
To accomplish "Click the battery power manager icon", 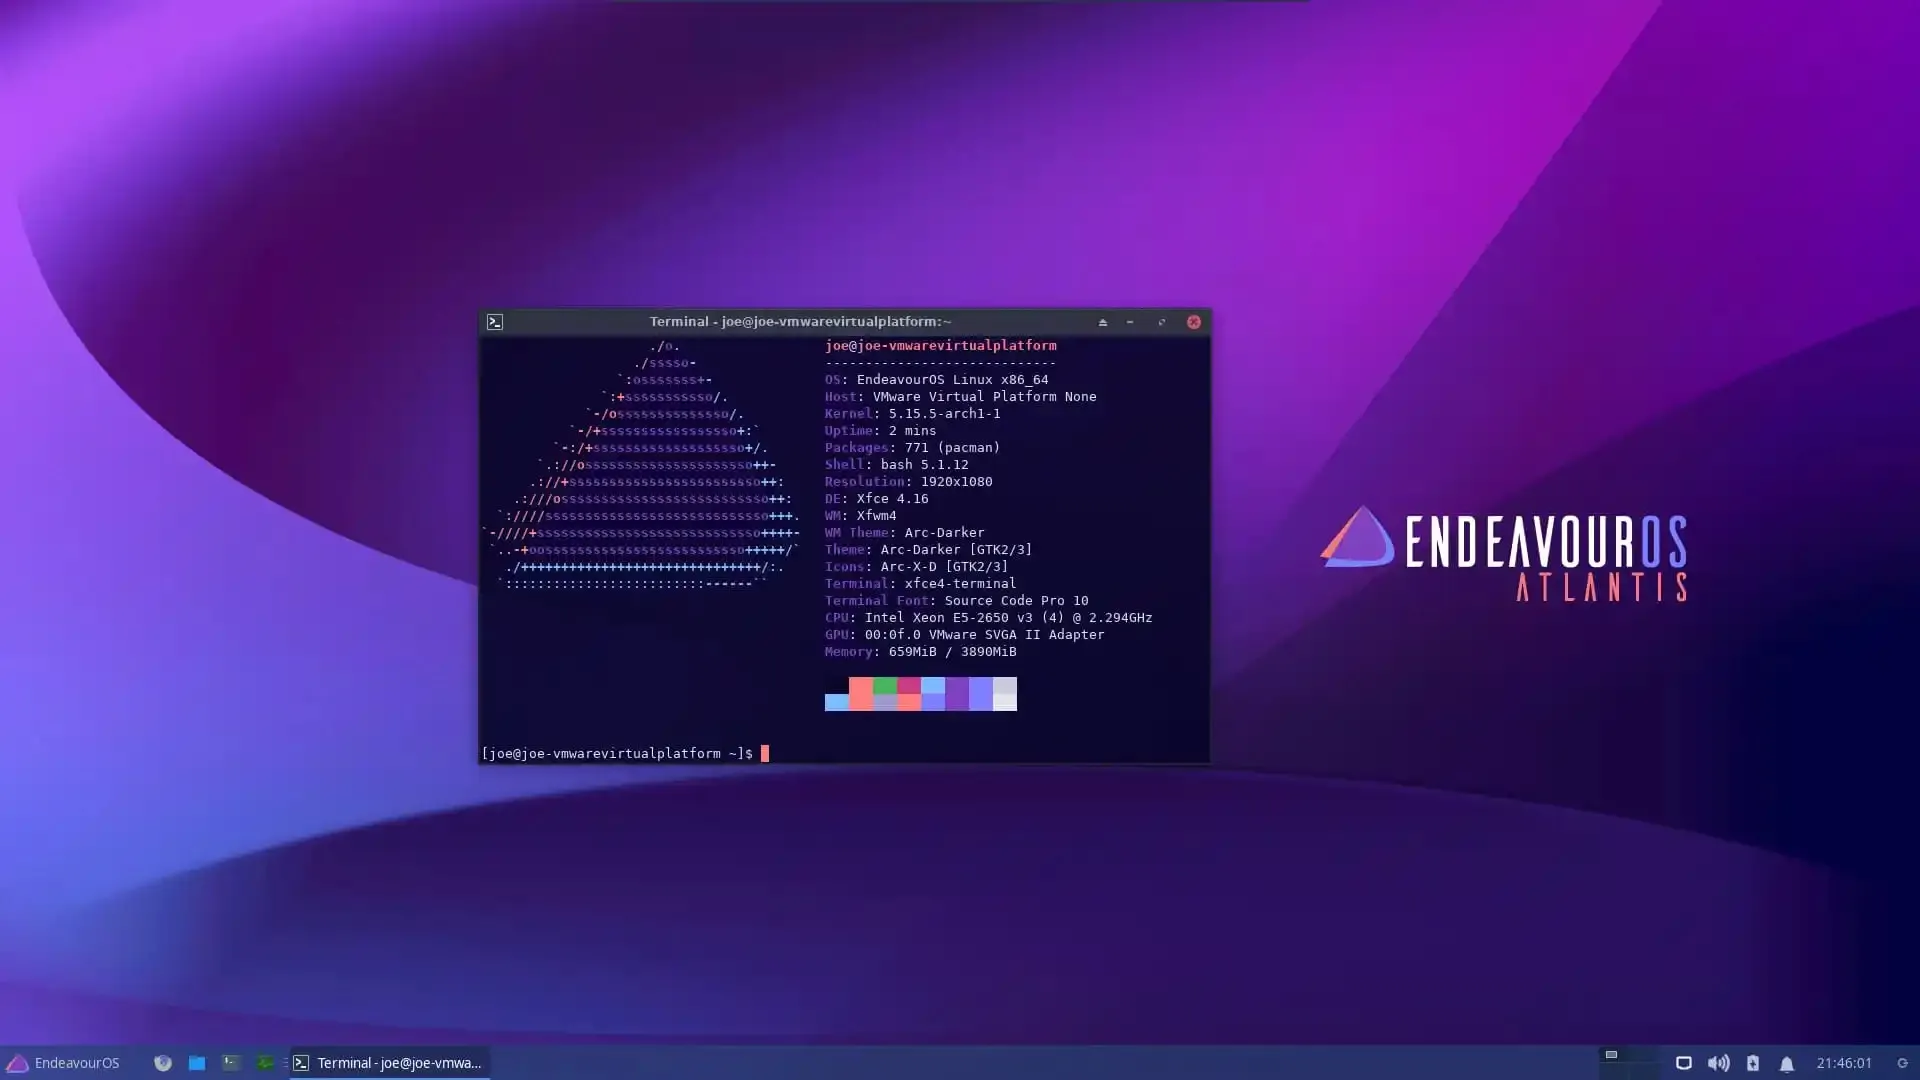I will click(1753, 1063).
